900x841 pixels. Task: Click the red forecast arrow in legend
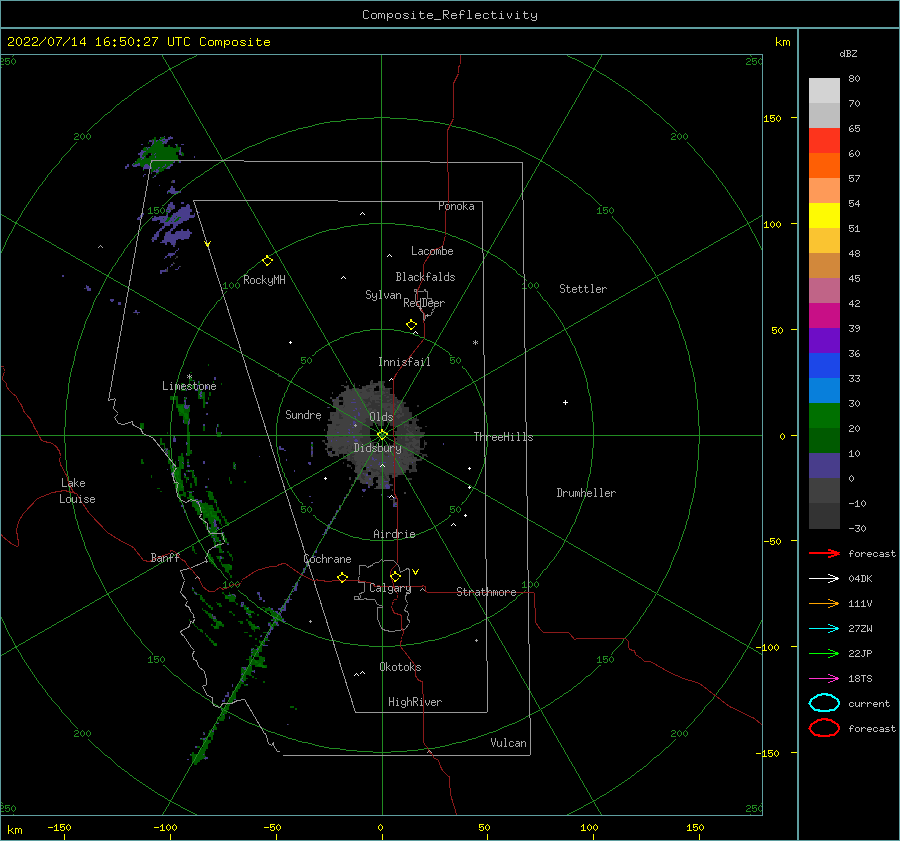(x=824, y=553)
